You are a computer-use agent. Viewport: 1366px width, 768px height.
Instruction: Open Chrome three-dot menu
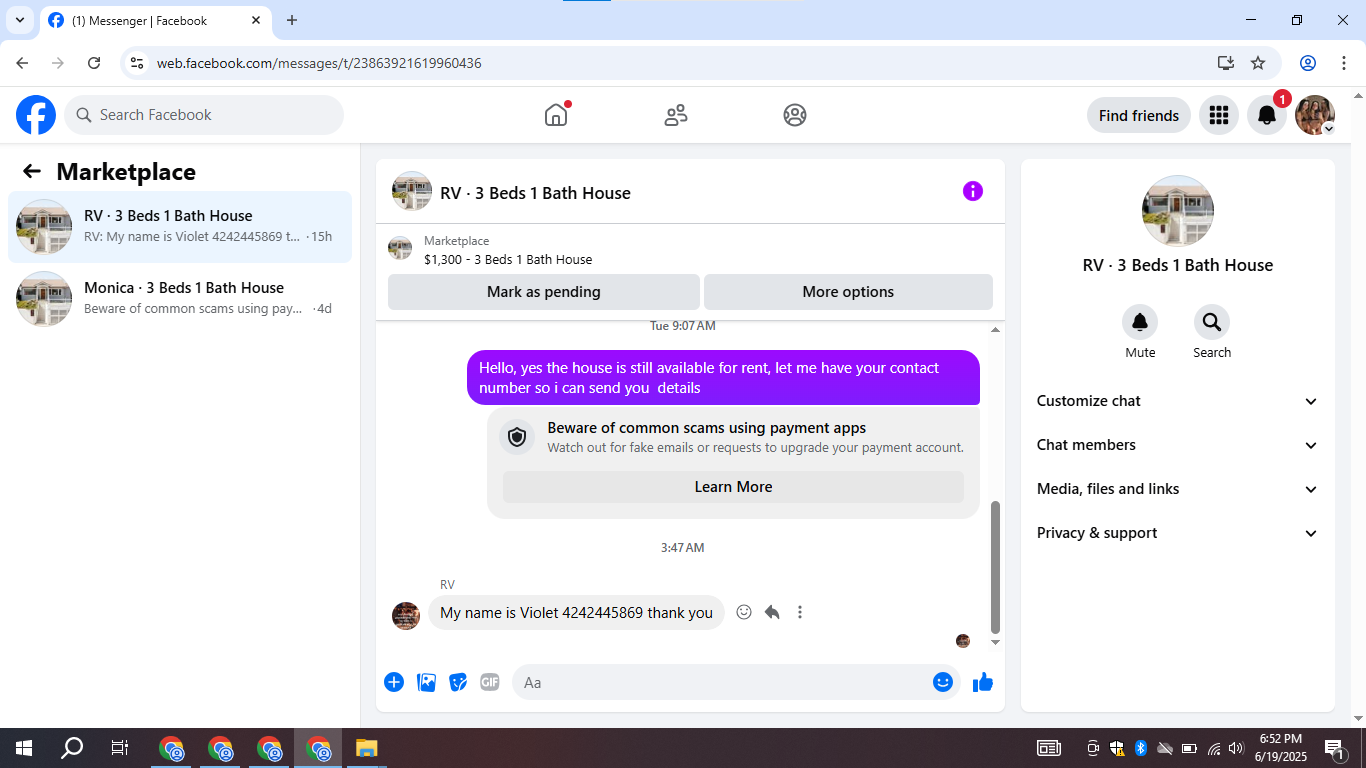coord(1344,63)
